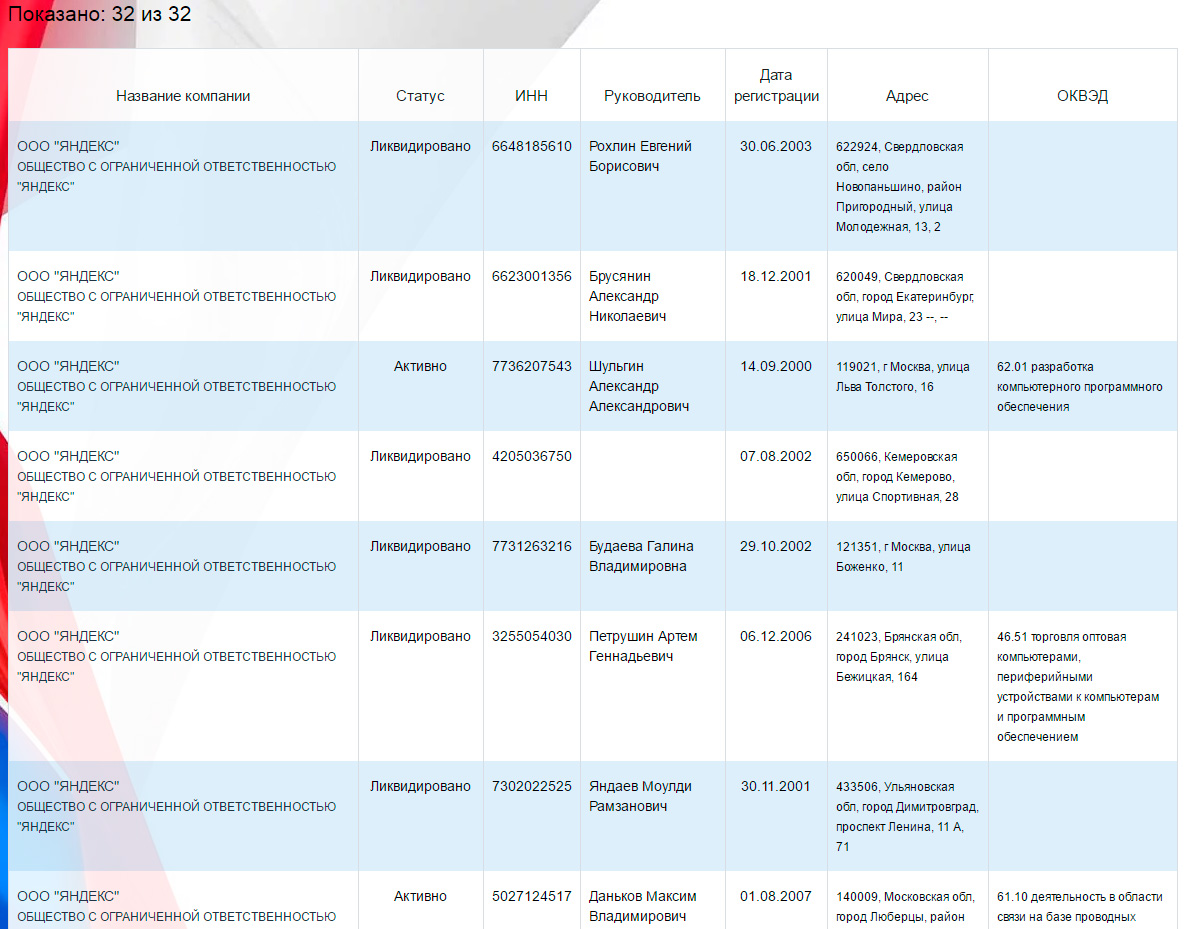The height and width of the screenshot is (929, 1189).
Task: Click address '241023, Брянская обл, город Брянск'
Action: pyautogui.click(x=899, y=657)
